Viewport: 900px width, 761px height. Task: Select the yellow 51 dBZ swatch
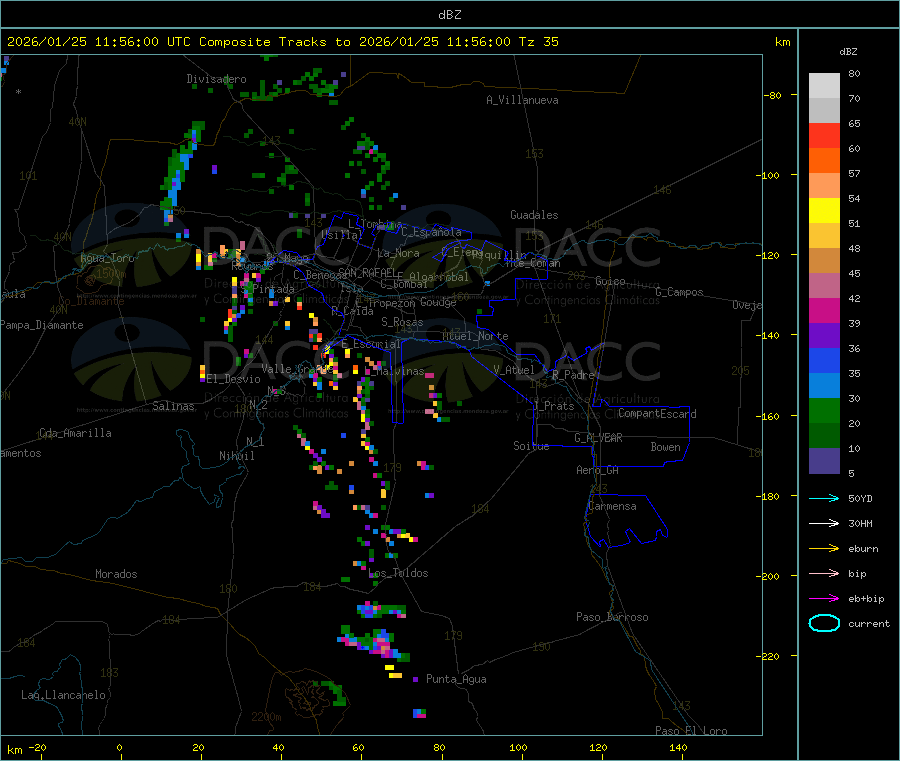[824, 211]
